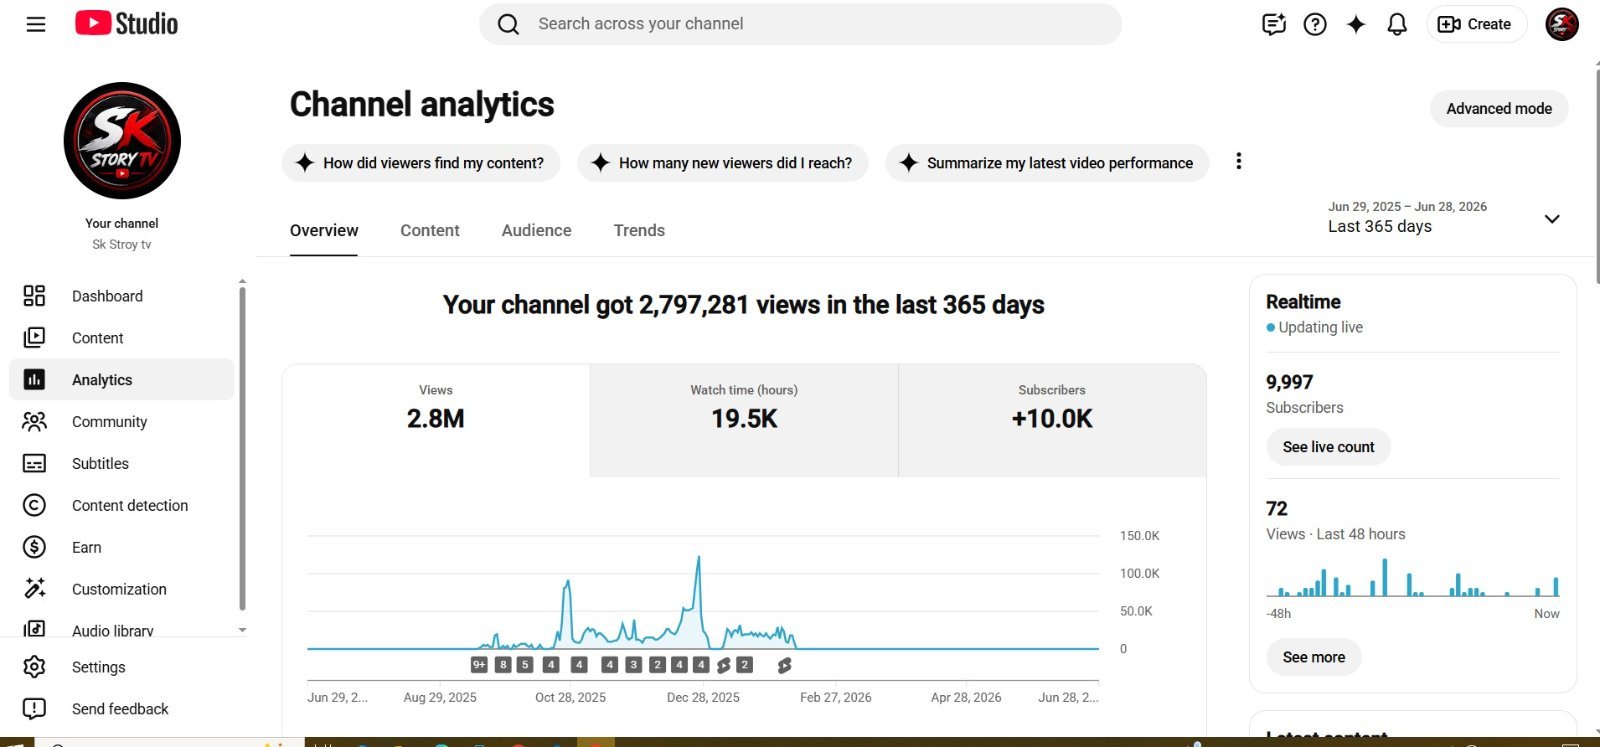The width and height of the screenshot is (1600, 747).
Task: Click the Advanced mode button
Action: pos(1499,108)
